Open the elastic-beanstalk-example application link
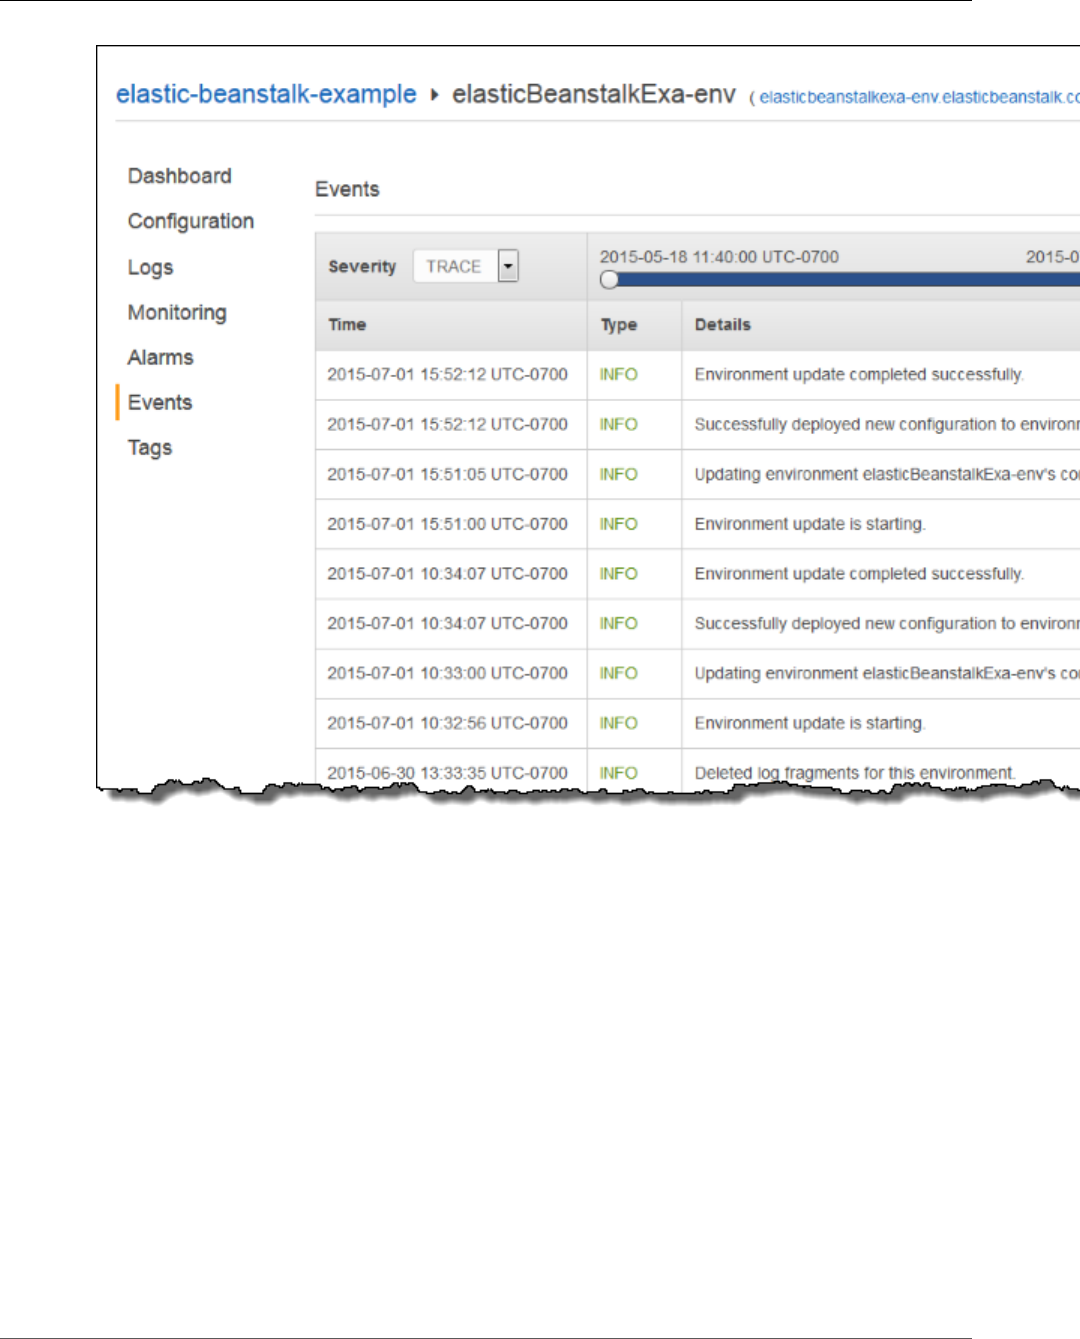The width and height of the screenshot is (1080, 1339). coord(266,94)
